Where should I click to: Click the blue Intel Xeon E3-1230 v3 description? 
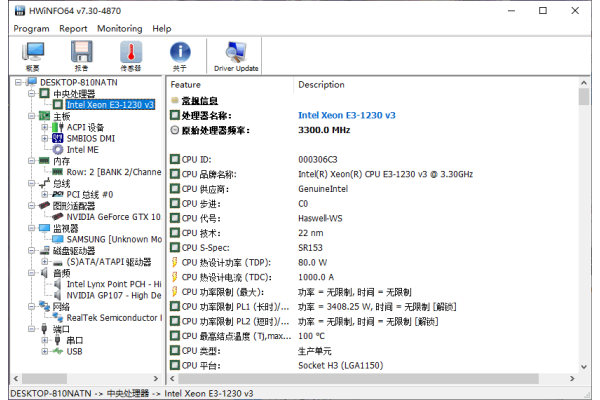[x=347, y=115]
